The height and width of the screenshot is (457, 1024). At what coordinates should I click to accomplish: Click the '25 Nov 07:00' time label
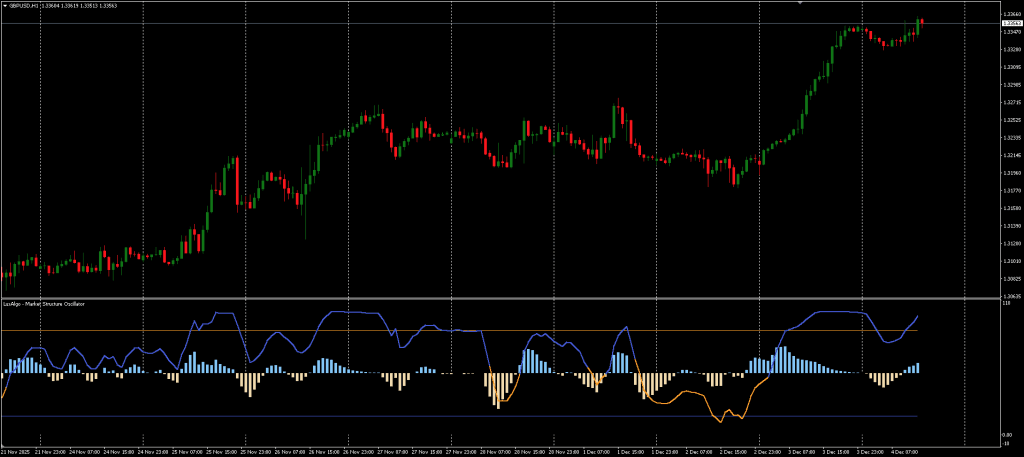click(x=185, y=451)
